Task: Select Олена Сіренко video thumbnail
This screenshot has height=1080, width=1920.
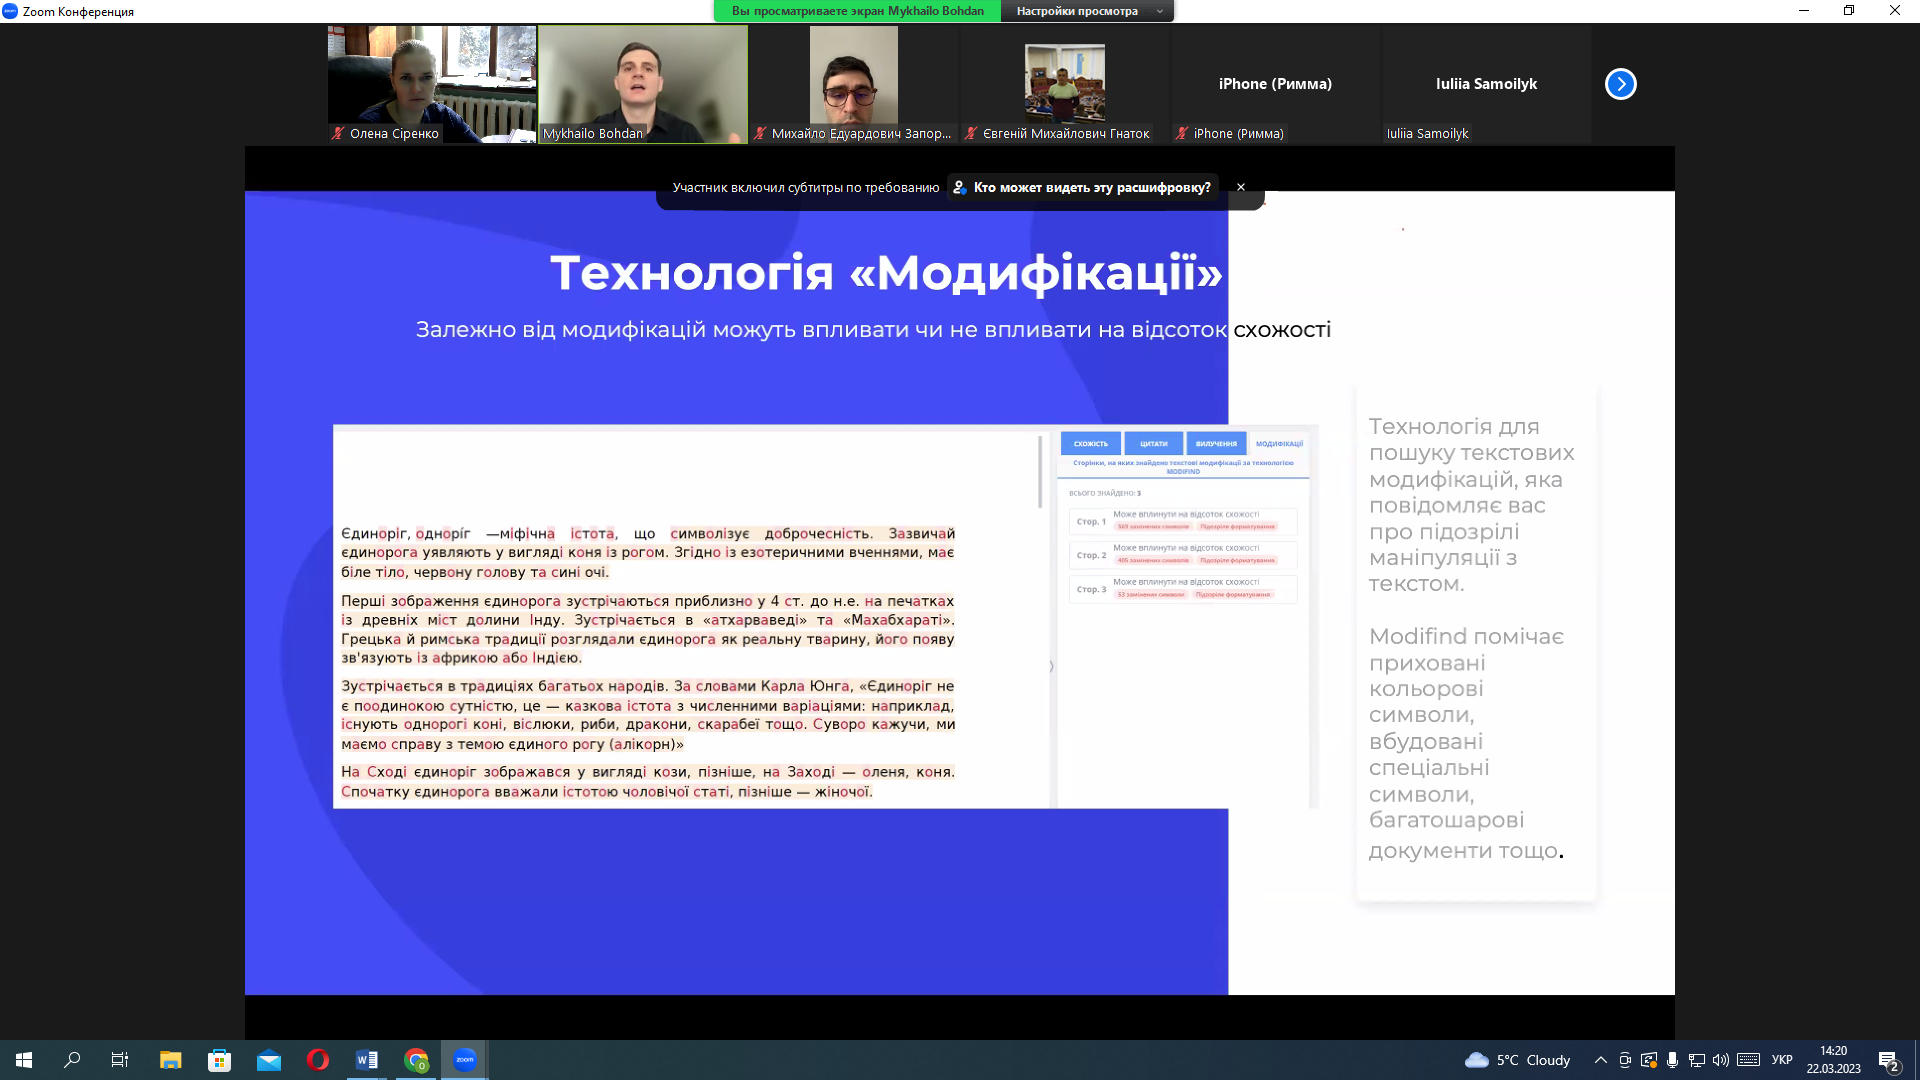Action: (x=432, y=84)
